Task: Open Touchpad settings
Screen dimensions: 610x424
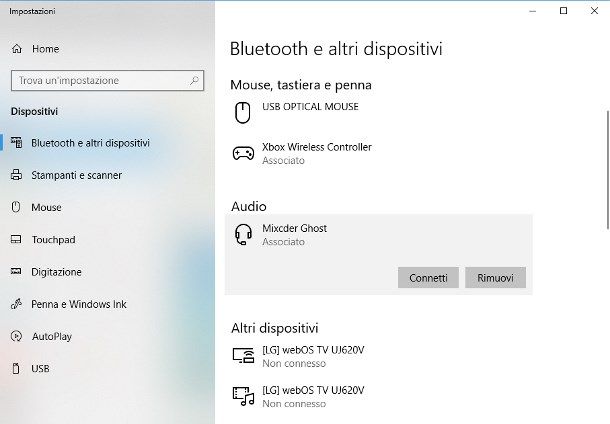Action: 54,240
